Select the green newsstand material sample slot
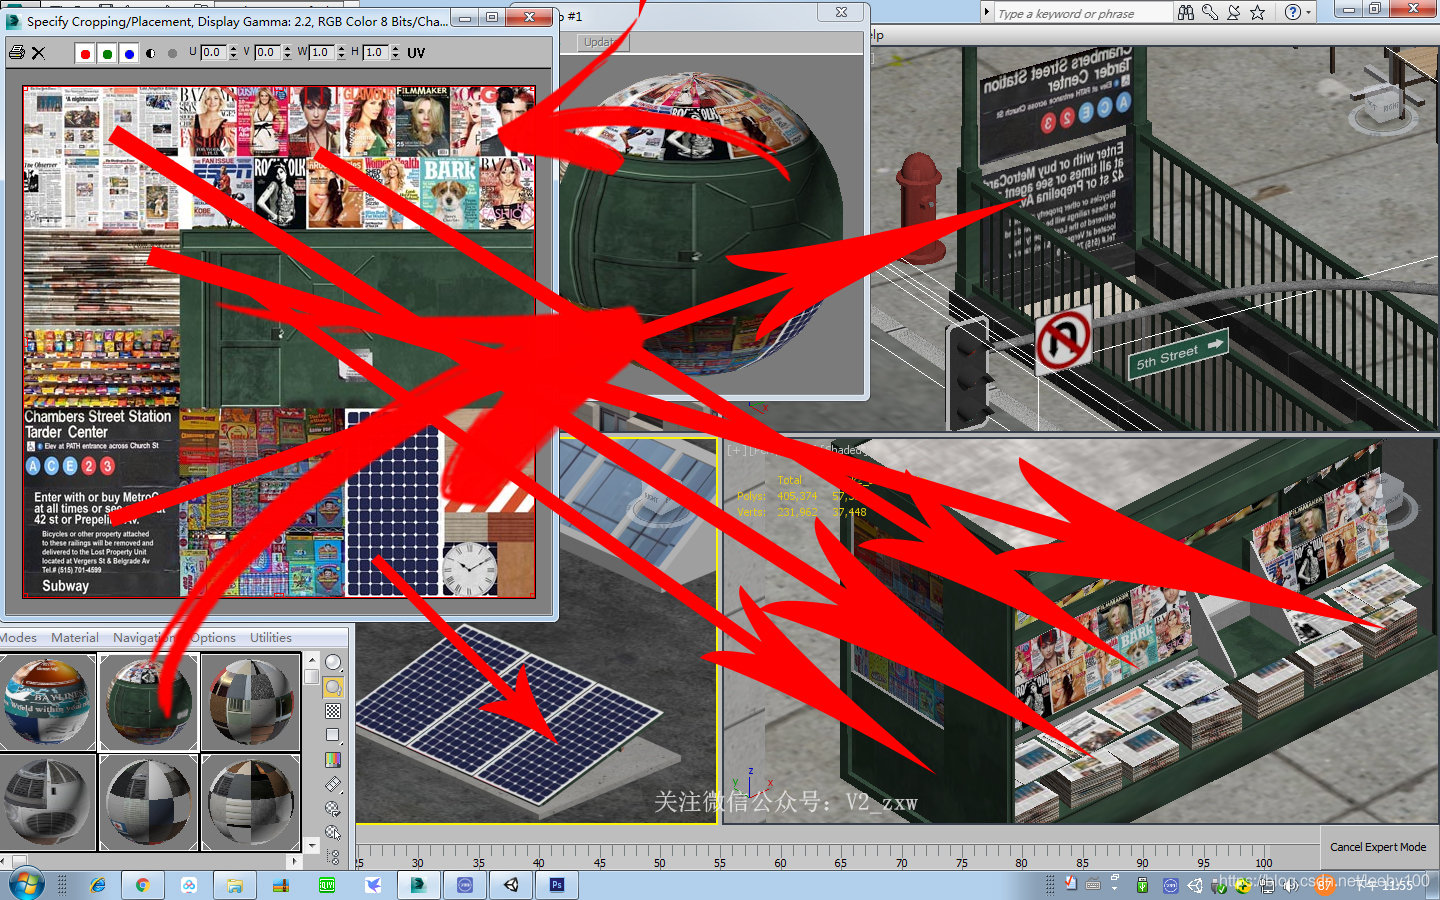This screenshot has width=1440, height=900. pos(148,701)
